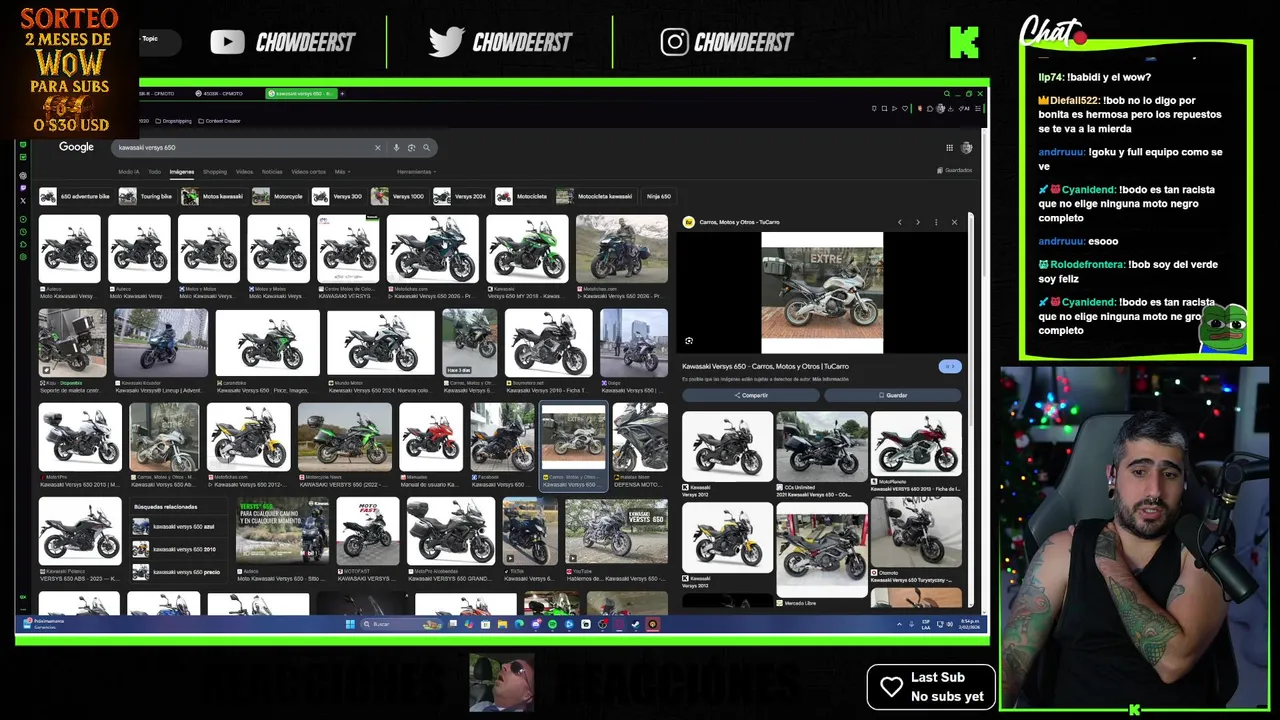This screenshot has height=720, width=1280.
Task: Expand the Herramientas tools dropdown
Action: [415, 172]
